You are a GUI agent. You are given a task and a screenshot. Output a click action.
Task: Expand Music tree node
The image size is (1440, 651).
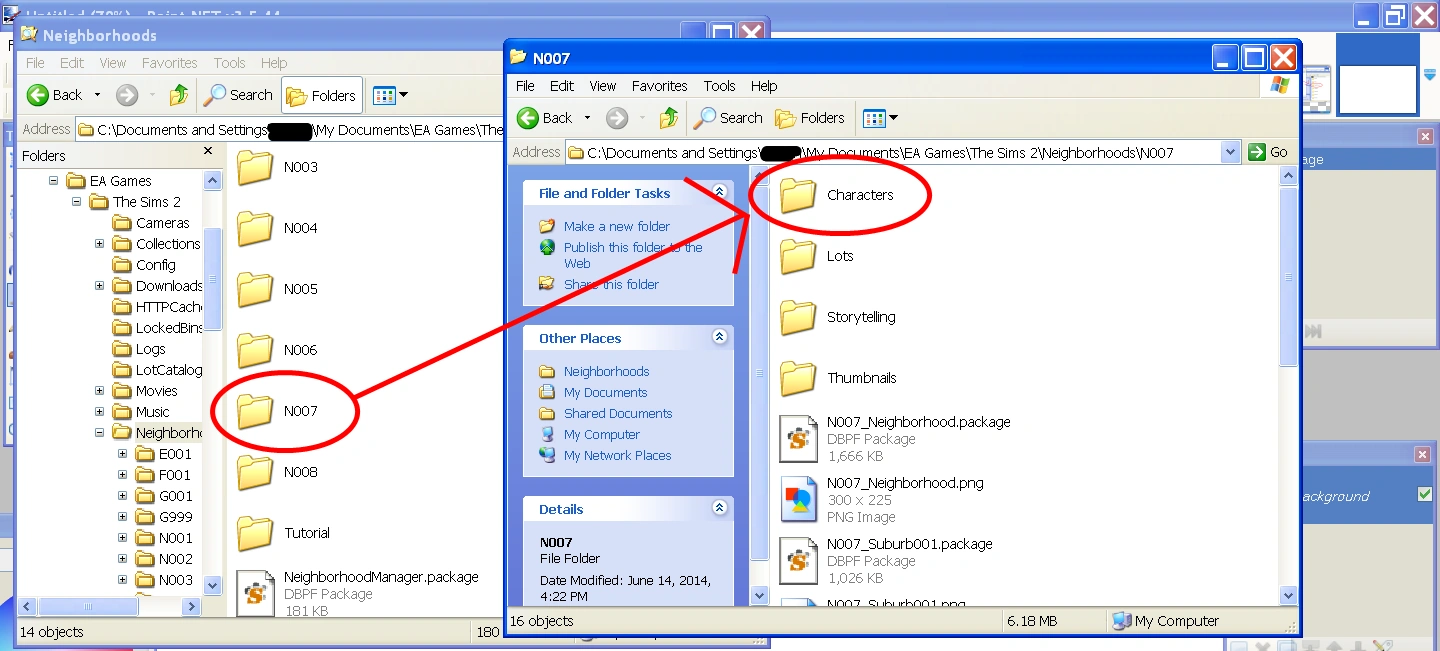[99, 412]
